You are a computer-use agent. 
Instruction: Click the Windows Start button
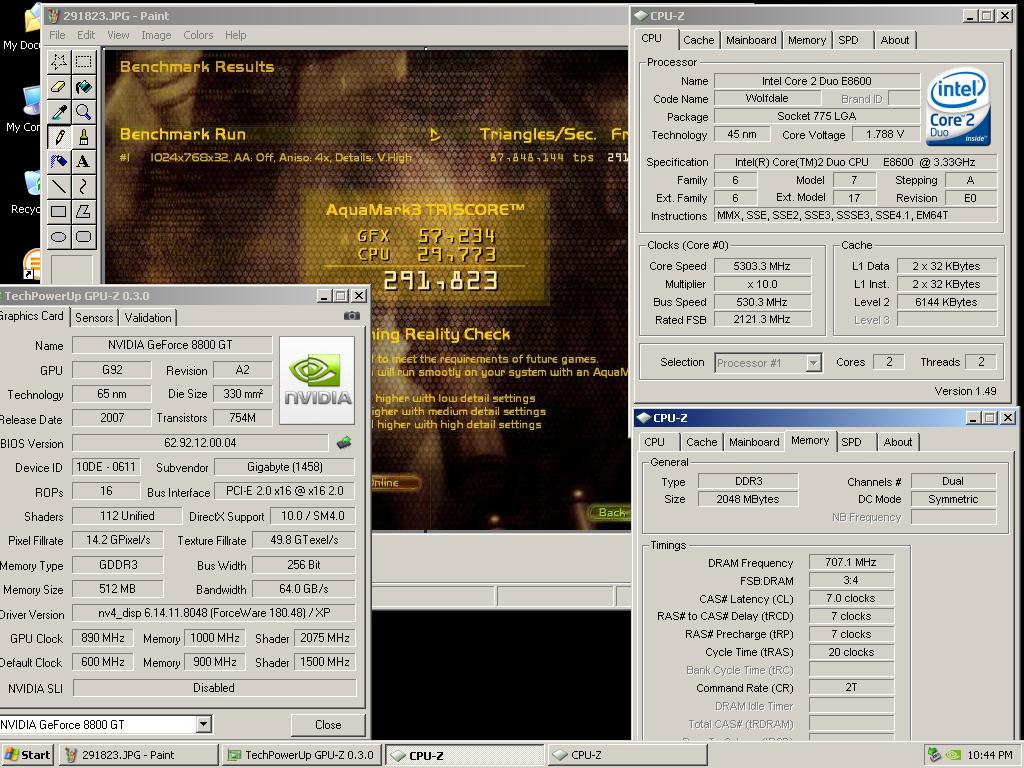tap(27, 755)
